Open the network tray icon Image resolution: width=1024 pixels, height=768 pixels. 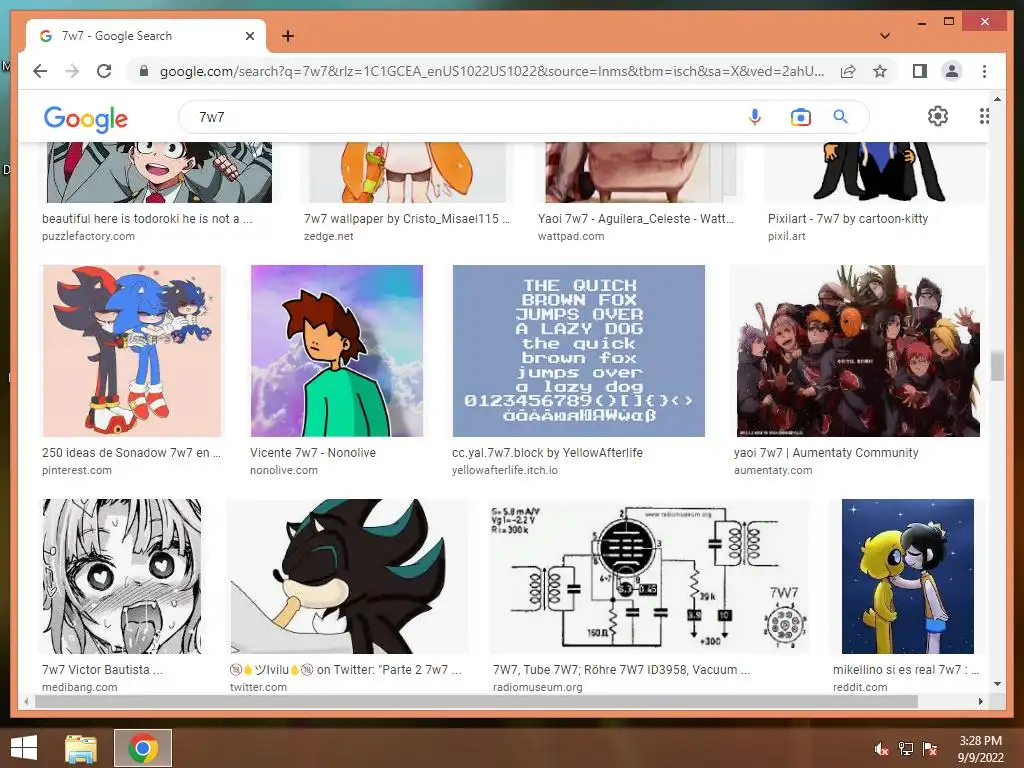tap(906, 749)
